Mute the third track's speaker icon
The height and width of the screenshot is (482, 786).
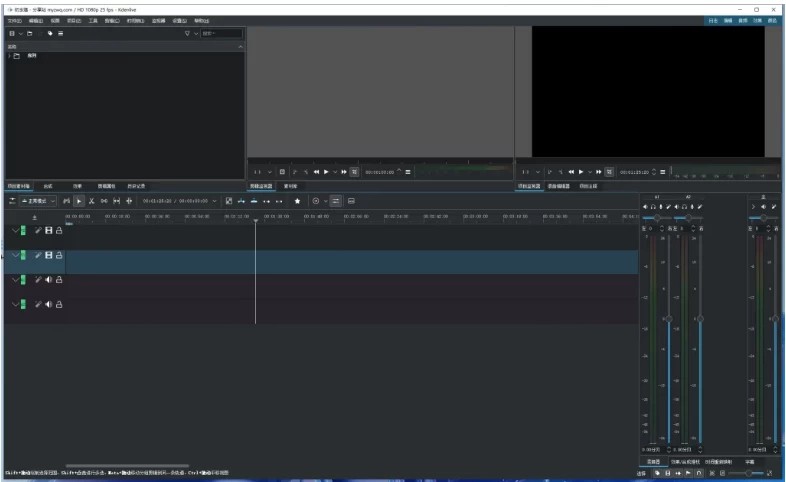pos(48,279)
